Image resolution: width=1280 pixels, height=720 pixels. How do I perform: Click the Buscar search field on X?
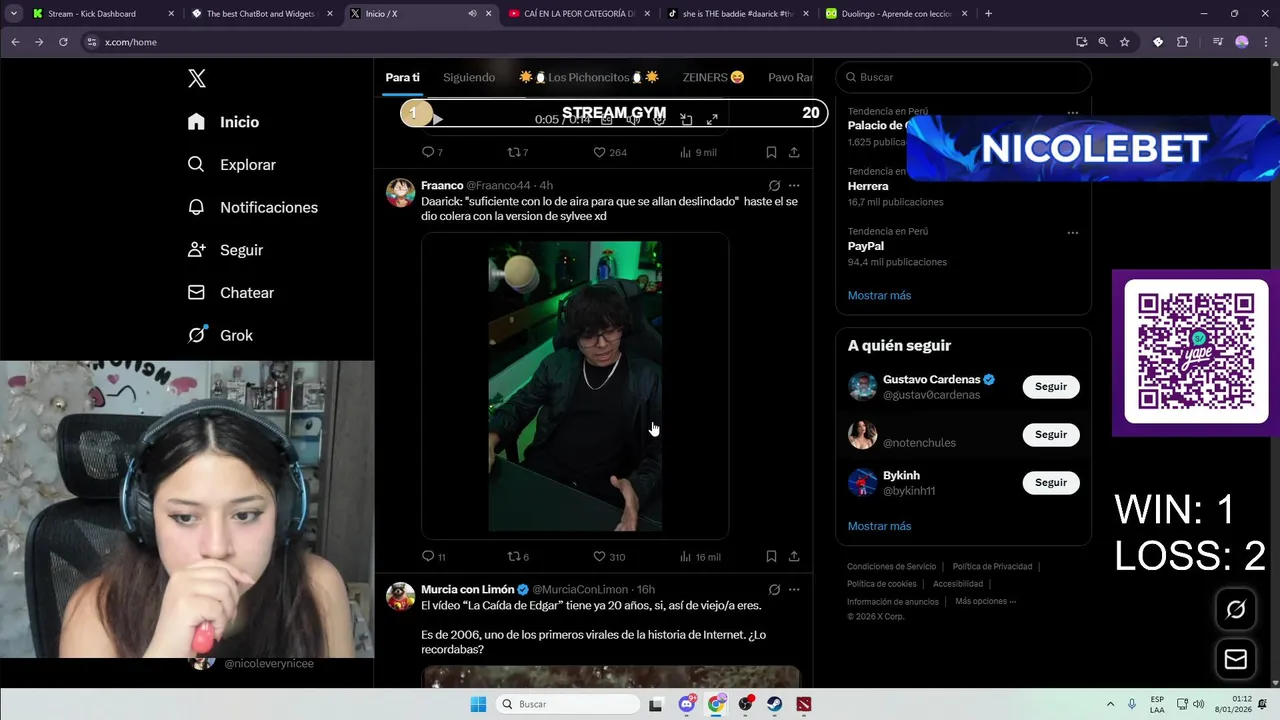pyautogui.click(x=964, y=77)
